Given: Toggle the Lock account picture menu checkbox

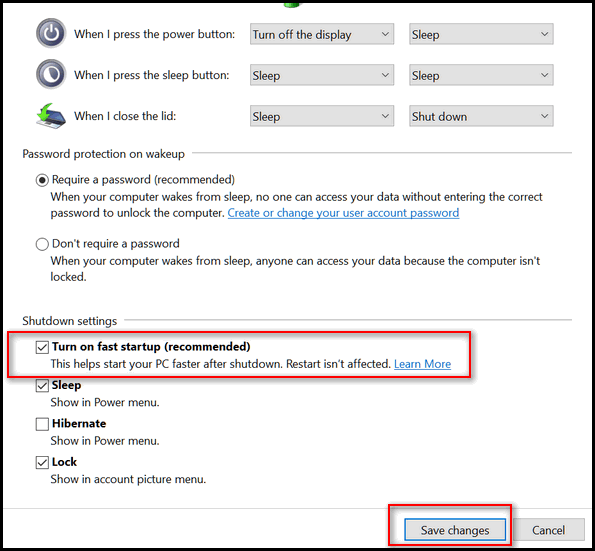Looking at the screenshot, I should (x=42, y=462).
